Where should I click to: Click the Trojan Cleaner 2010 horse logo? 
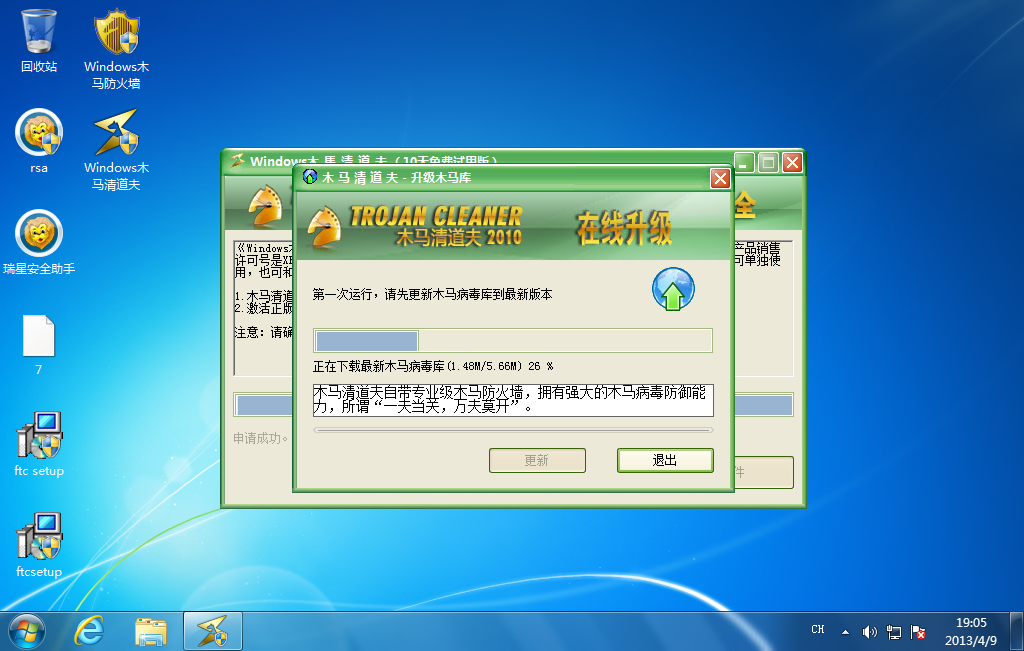(x=325, y=228)
